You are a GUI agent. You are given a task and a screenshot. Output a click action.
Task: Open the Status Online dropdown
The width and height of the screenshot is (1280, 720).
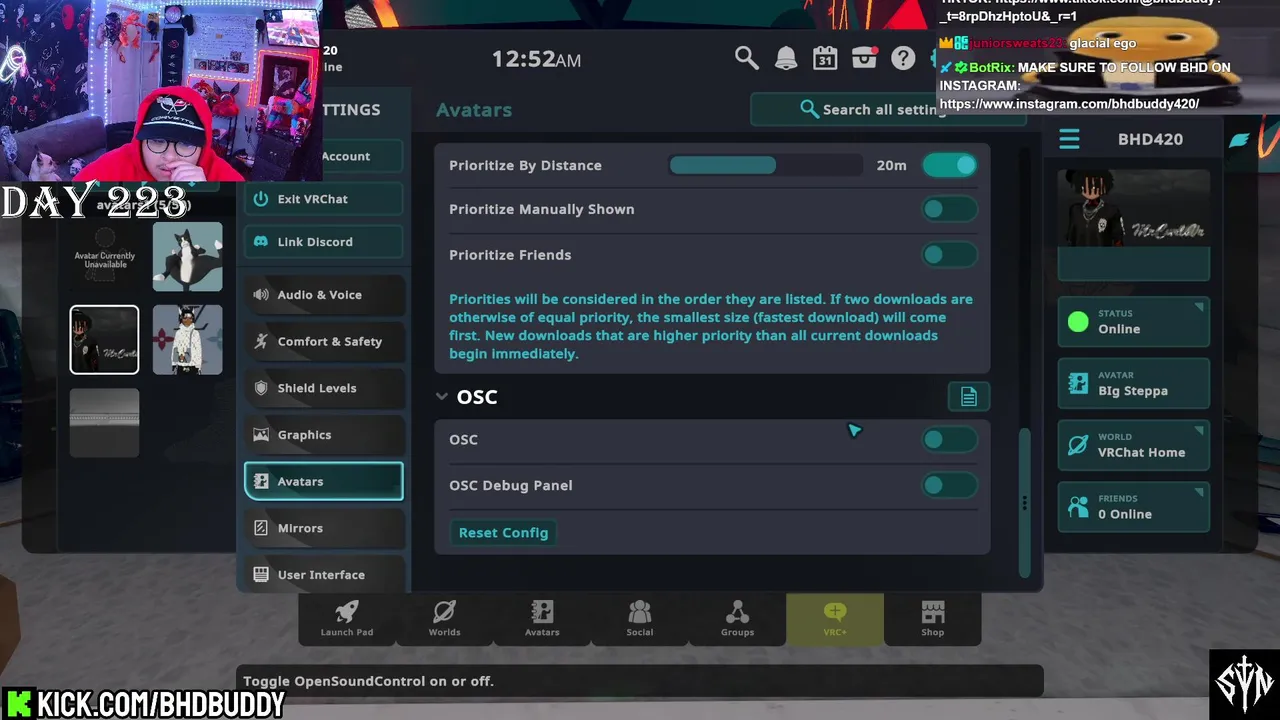click(1133, 322)
